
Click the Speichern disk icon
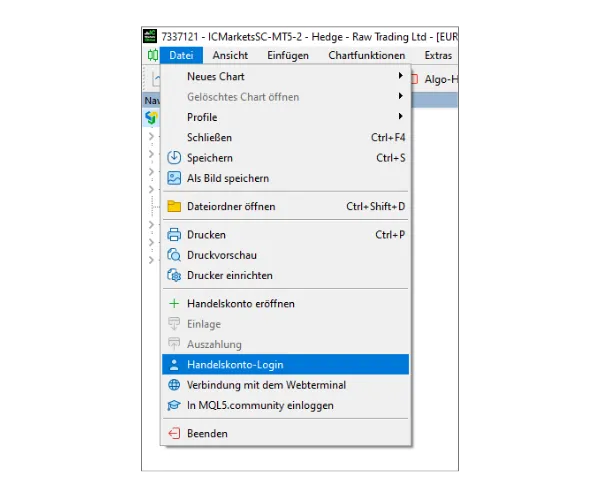(174, 158)
